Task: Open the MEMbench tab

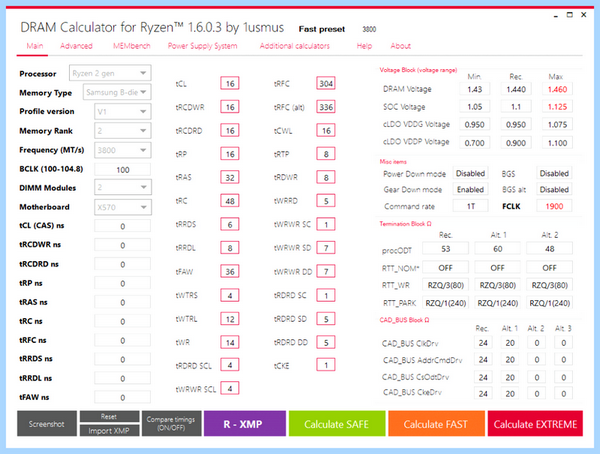Action: [131, 46]
